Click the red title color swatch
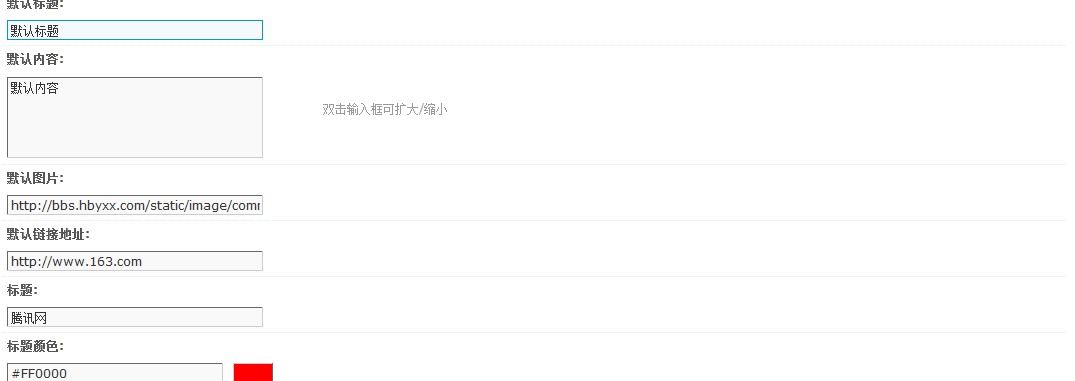Image resolution: width=1075 pixels, height=381 pixels. click(x=253, y=372)
